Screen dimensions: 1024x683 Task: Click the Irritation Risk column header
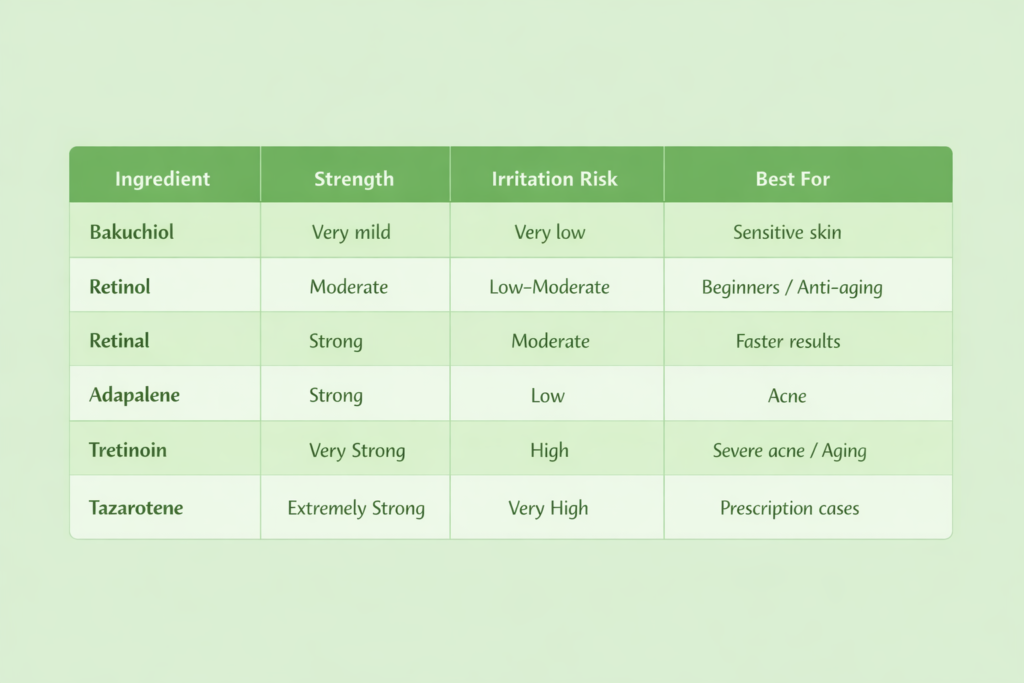[x=554, y=180]
